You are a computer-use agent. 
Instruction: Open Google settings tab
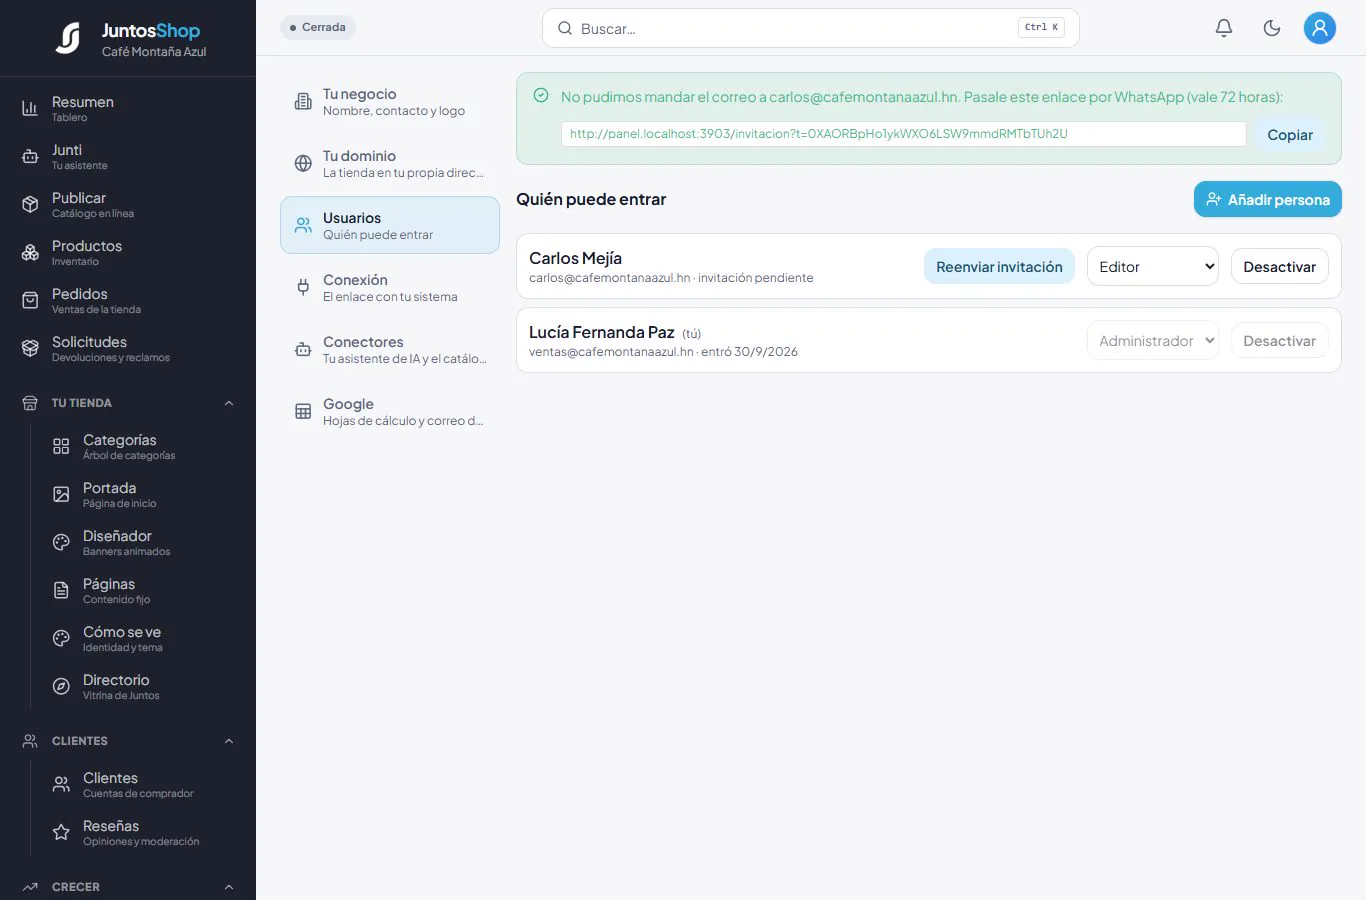point(390,411)
